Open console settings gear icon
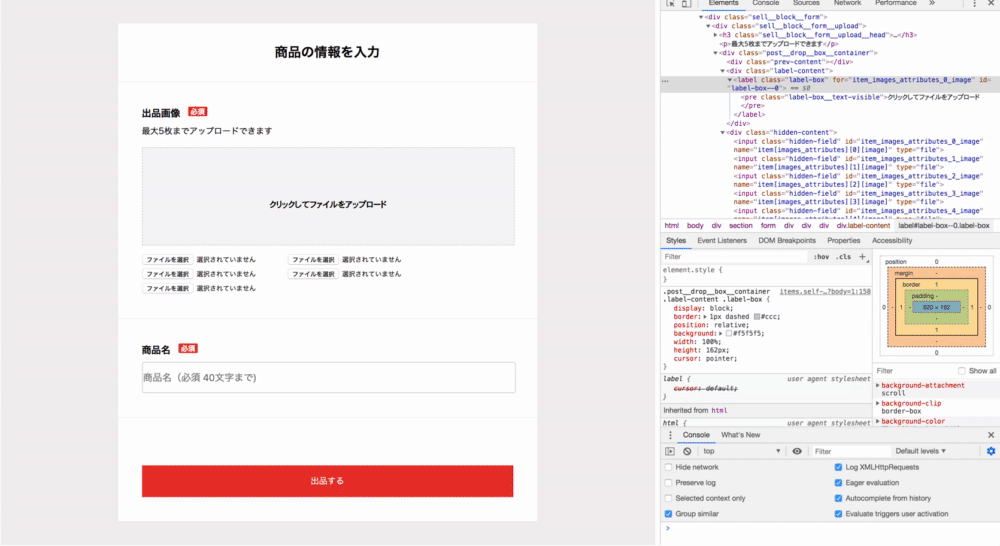 (x=990, y=451)
